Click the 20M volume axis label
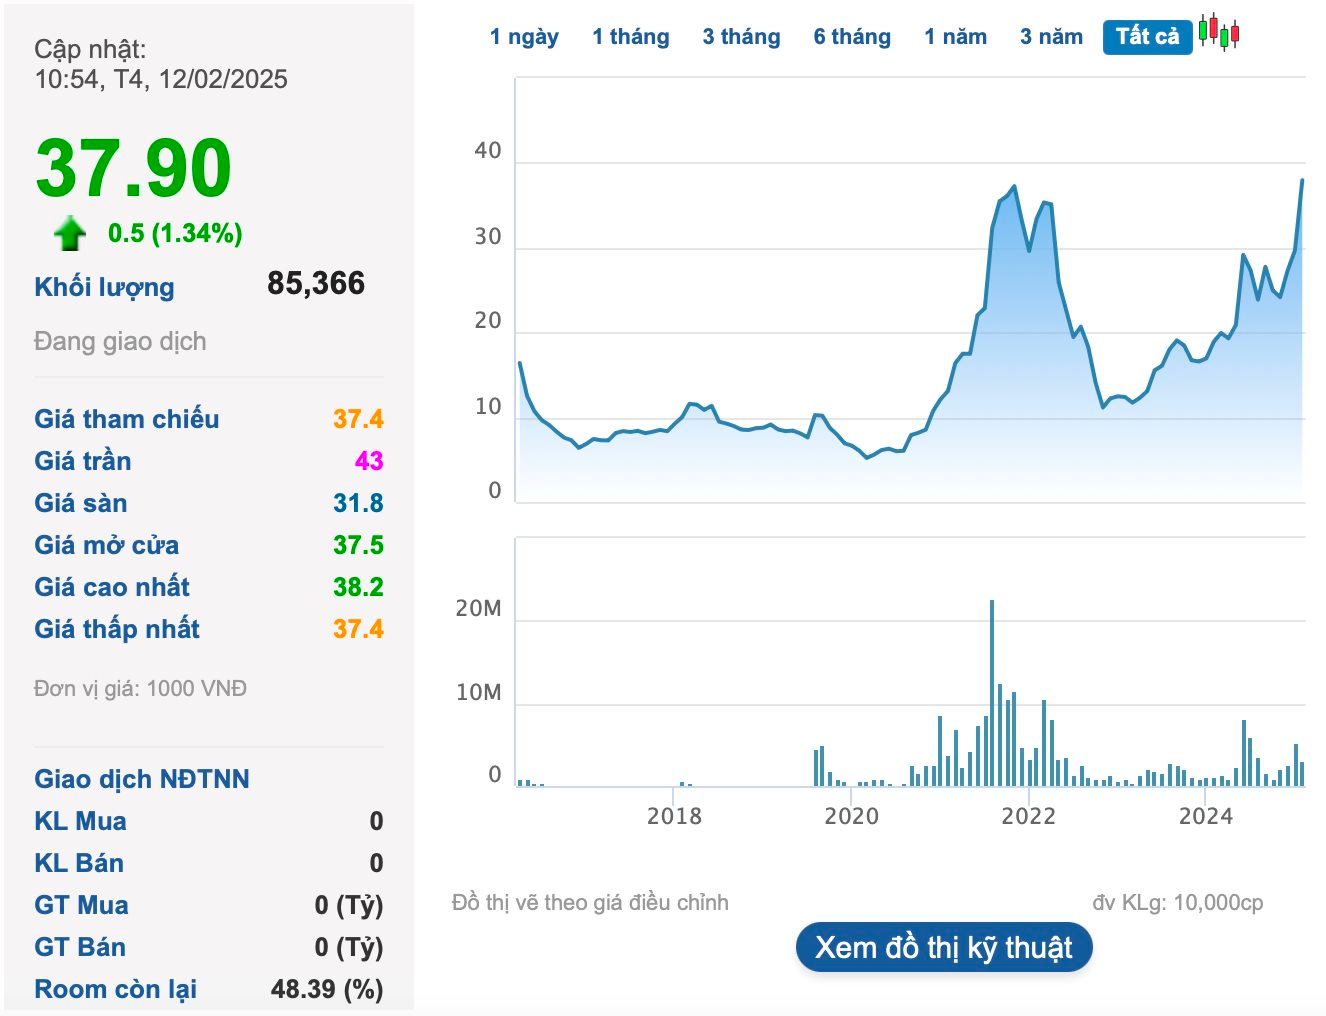Screen dimensions: 1326x1016 [478, 609]
